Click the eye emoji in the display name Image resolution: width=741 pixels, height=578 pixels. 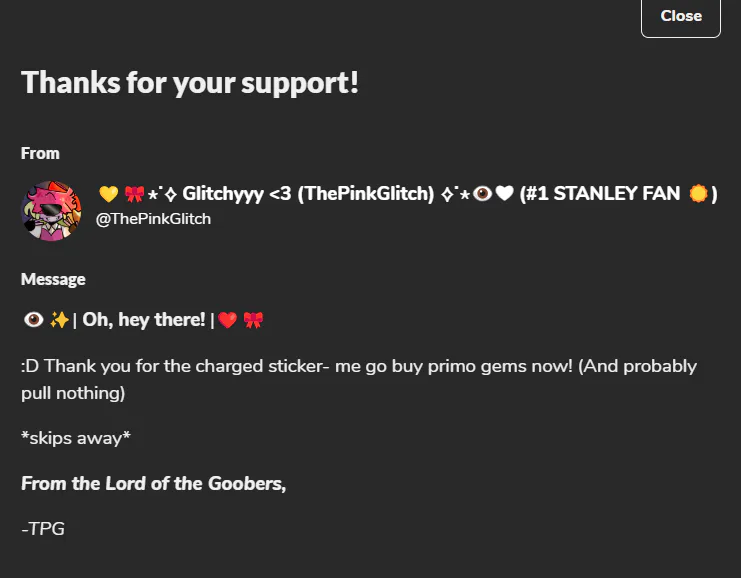click(482, 194)
